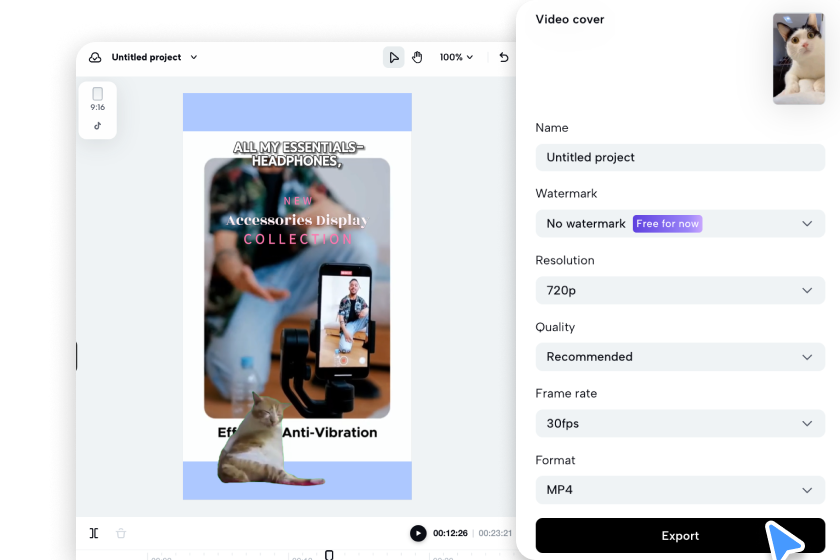
Task: Select the ALL MY ESSENTIALS caption
Action: point(298,154)
